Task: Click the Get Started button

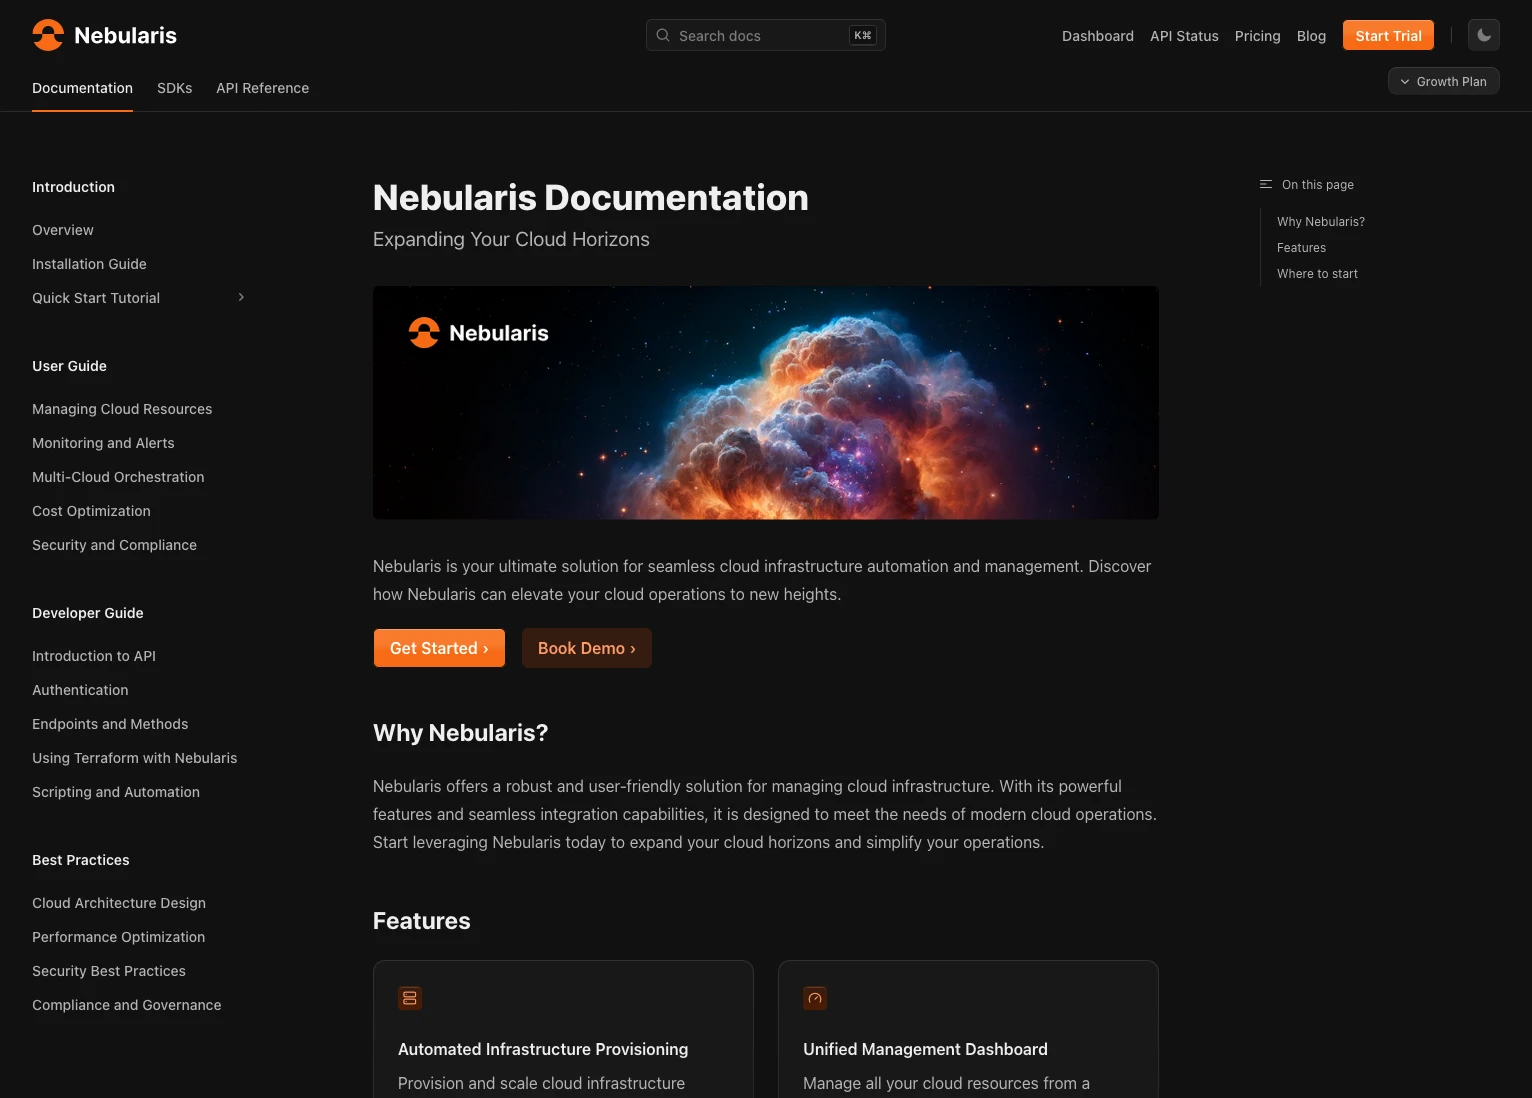Action: pyautogui.click(x=439, y=648)
